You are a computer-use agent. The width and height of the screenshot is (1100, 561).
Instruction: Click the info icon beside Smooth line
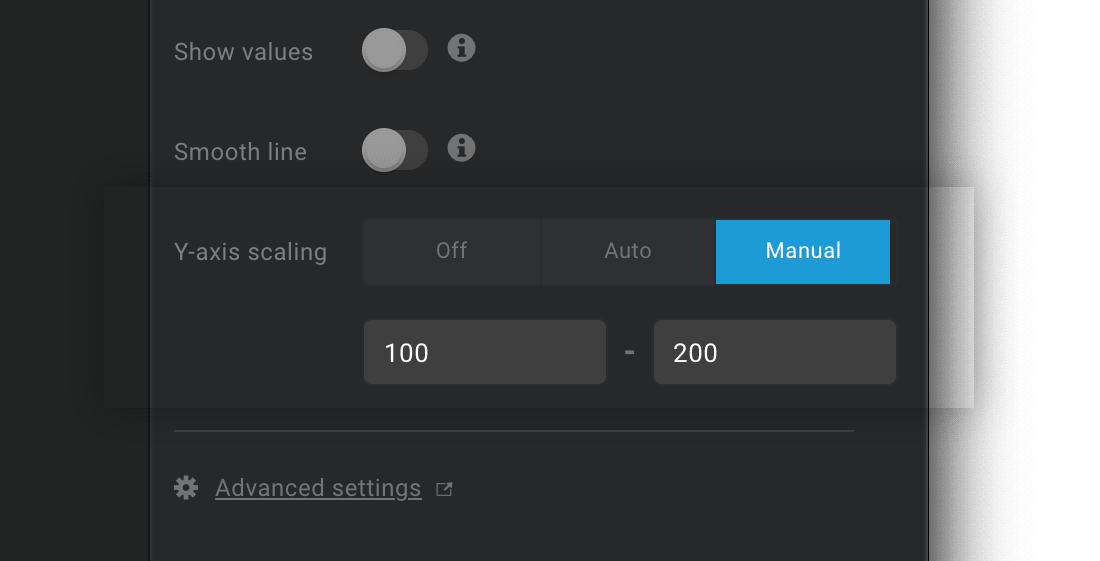pos(461,148)
